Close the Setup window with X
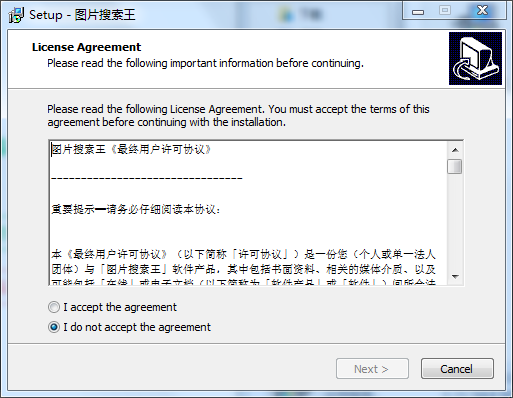 (x=482, y=11)
